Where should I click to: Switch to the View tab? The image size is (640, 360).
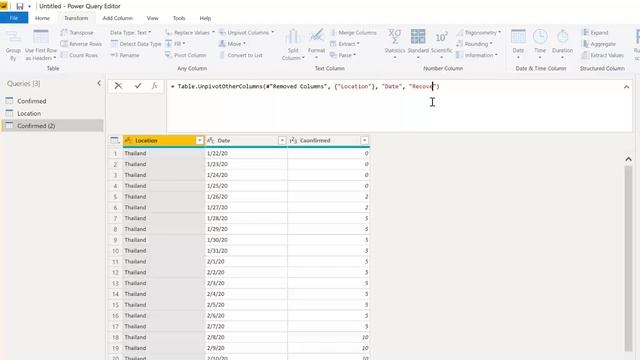(153, 18)
